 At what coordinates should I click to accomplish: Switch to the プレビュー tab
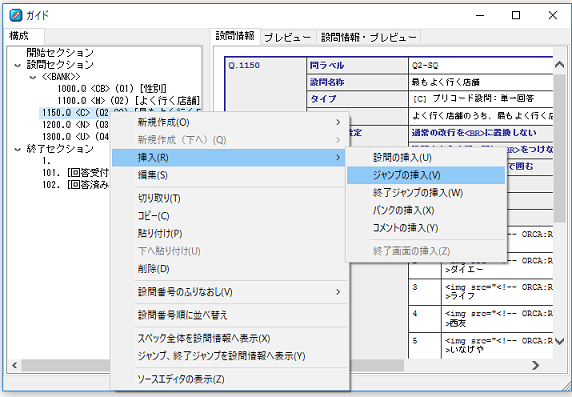(287, 37)
